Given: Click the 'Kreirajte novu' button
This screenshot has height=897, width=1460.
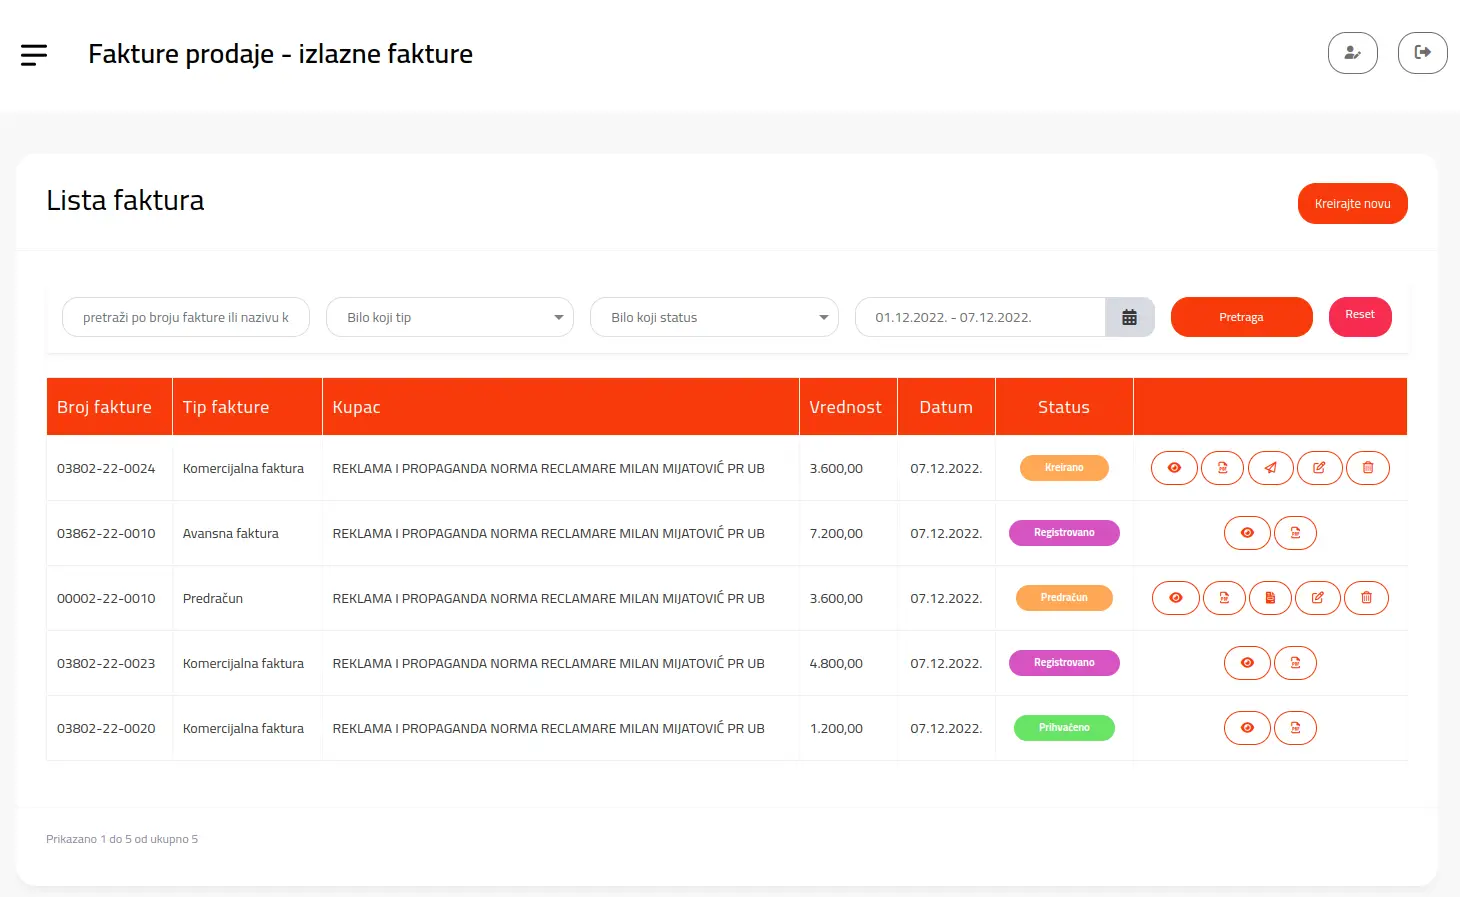Looking at the screenshot, I should [x=1352, y=203].
